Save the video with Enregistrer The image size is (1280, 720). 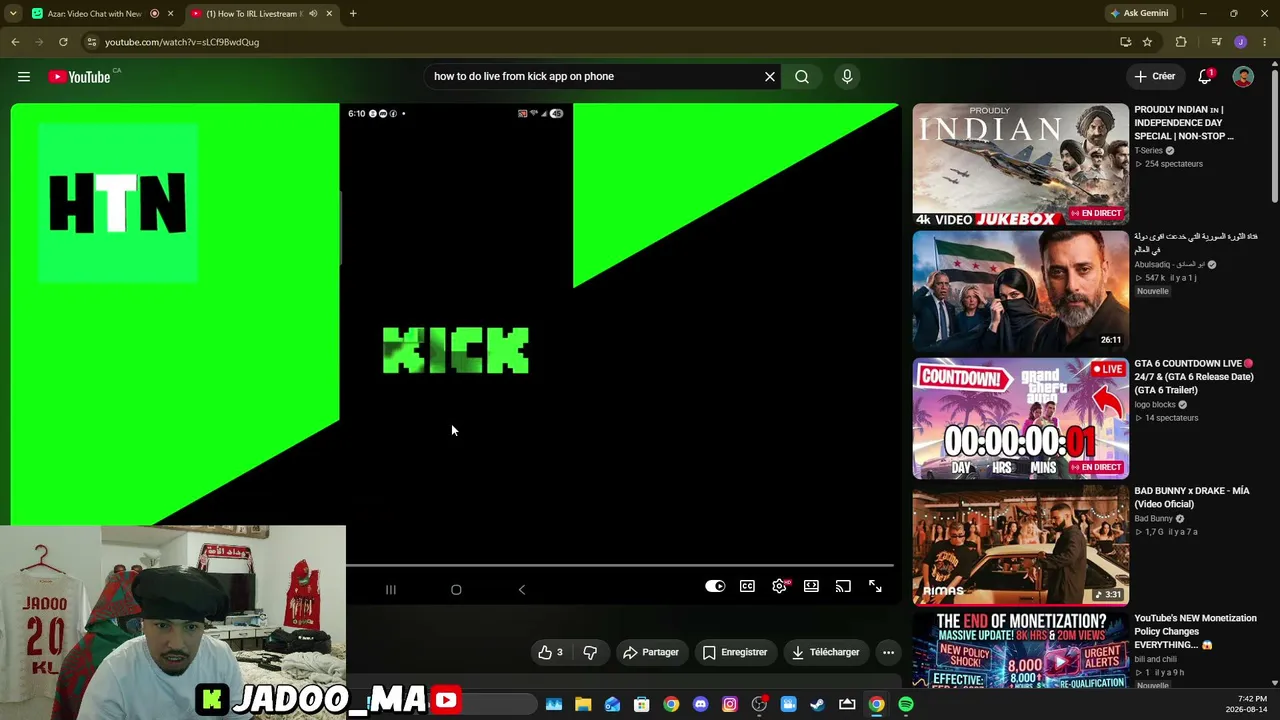tap(735, 652)
